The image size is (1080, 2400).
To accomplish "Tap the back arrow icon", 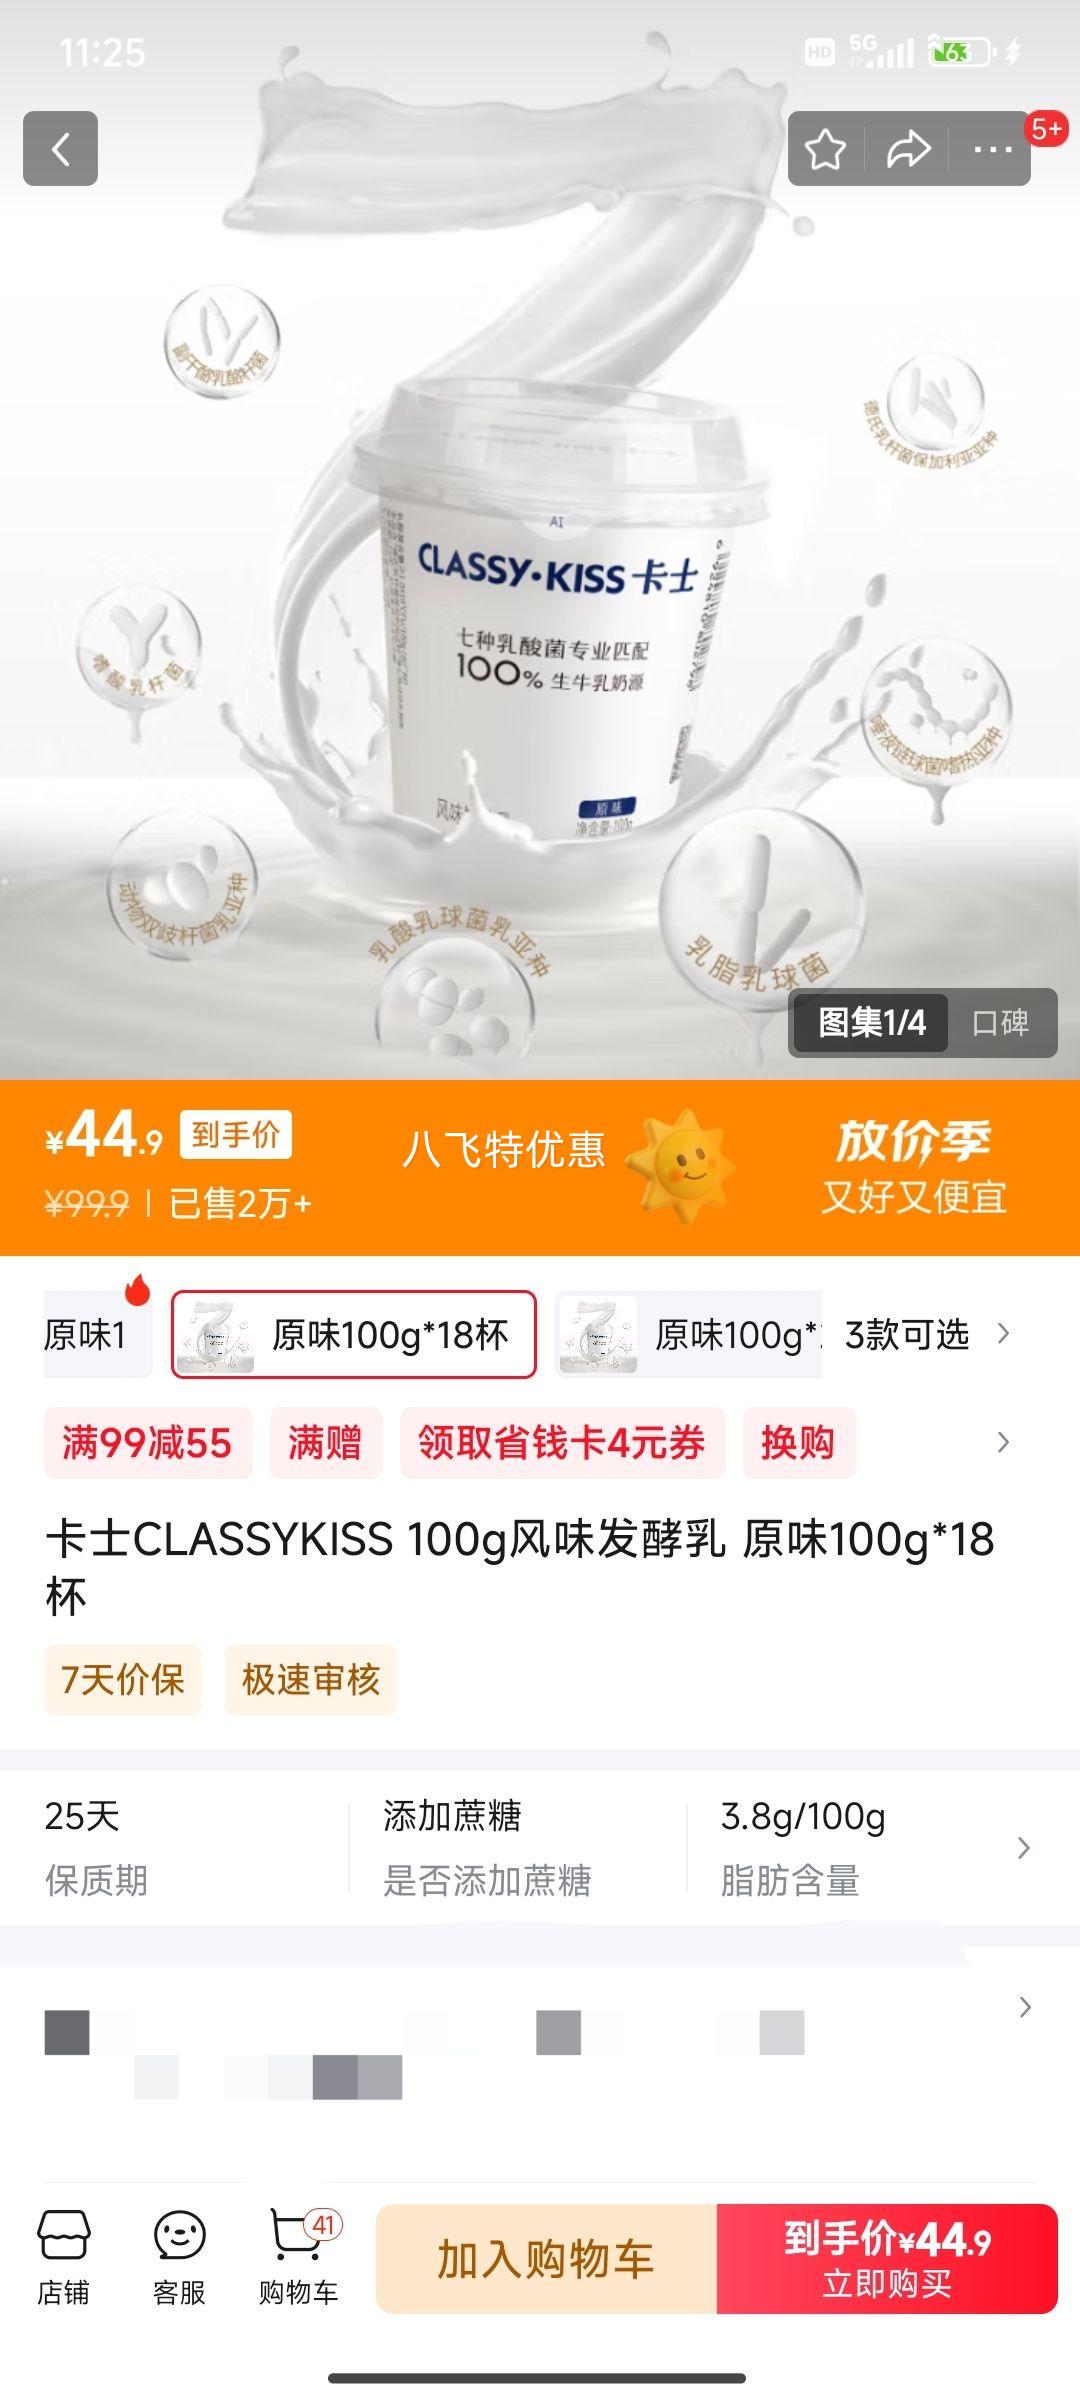I will pos(60,149).
